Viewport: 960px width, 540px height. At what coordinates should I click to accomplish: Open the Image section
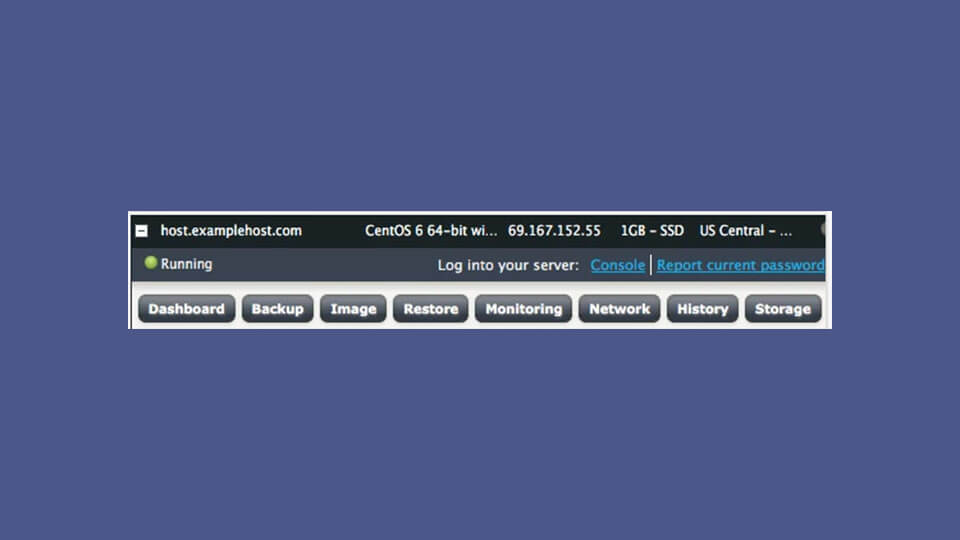(353, 309)
